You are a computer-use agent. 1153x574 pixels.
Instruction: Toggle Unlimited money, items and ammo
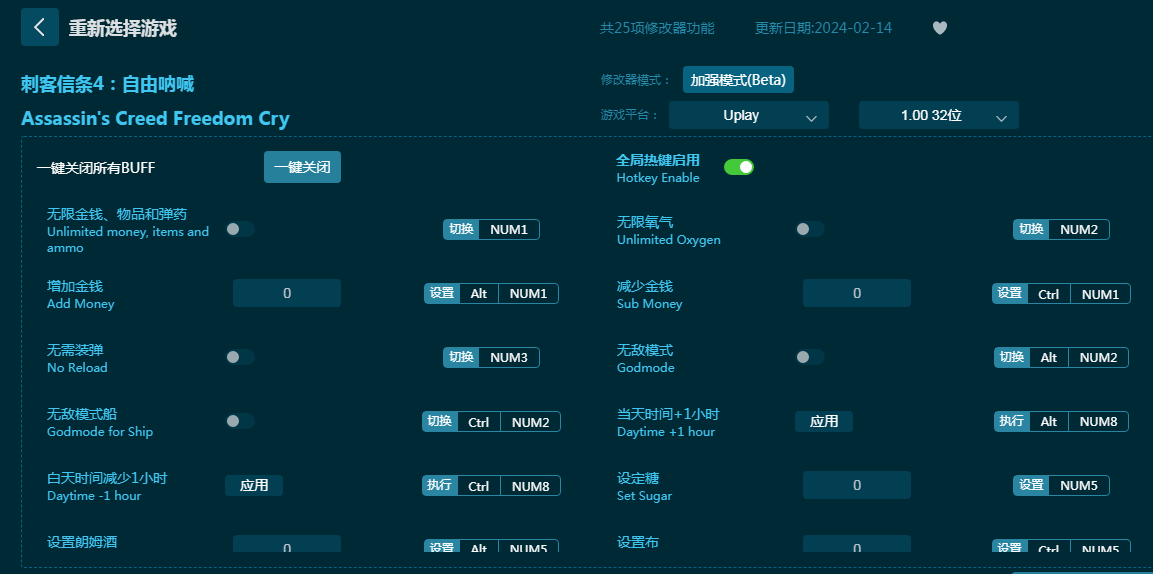click(240, 229)
